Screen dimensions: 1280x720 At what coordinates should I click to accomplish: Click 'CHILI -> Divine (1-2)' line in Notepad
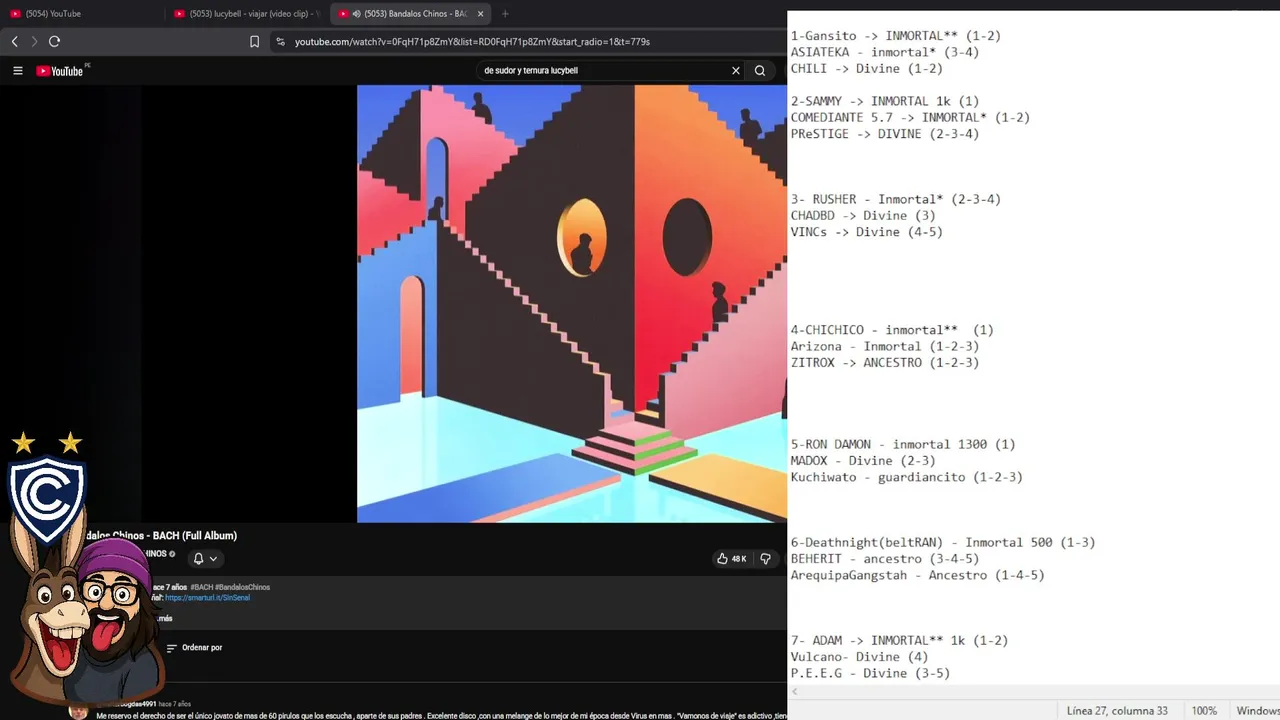click(x=866, y=69)
